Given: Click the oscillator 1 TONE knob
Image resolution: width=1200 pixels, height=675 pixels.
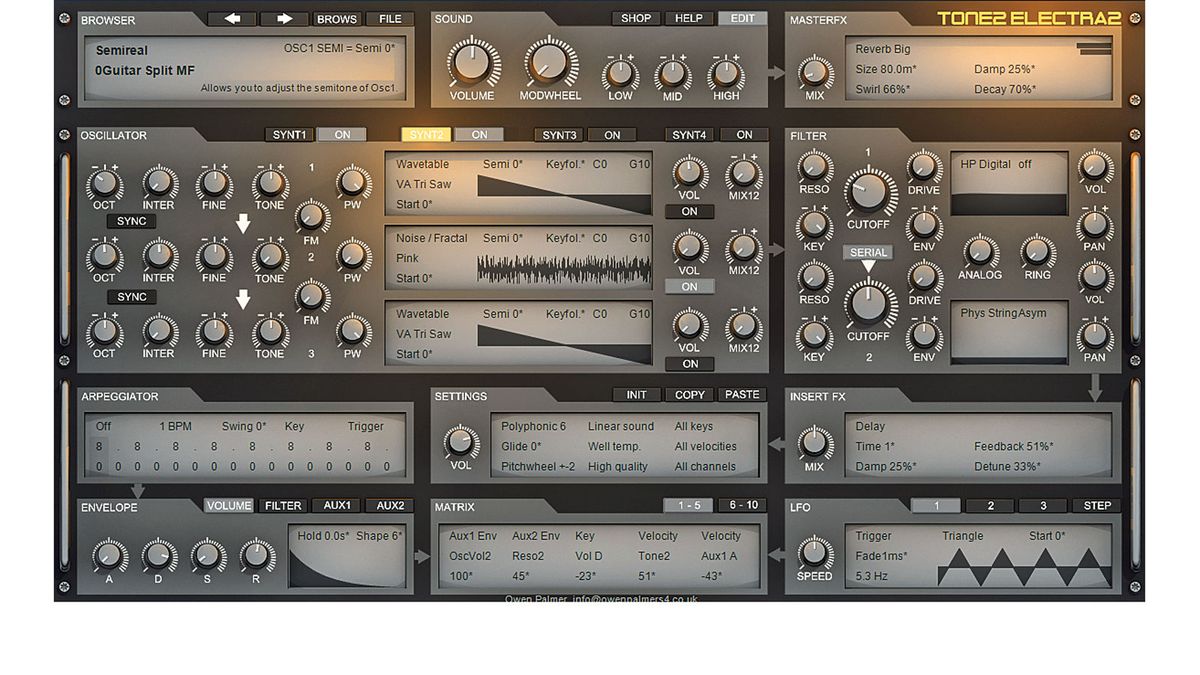Looking at the screenshot, I should click(269, 182).
